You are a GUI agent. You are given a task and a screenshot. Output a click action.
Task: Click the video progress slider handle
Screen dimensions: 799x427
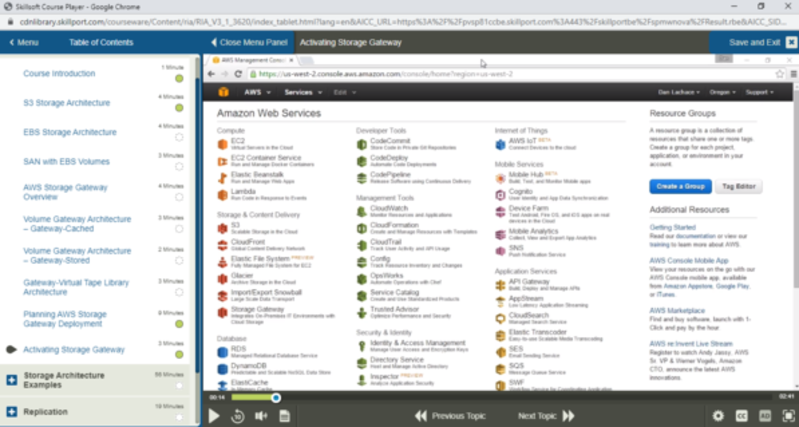[276, 397]
